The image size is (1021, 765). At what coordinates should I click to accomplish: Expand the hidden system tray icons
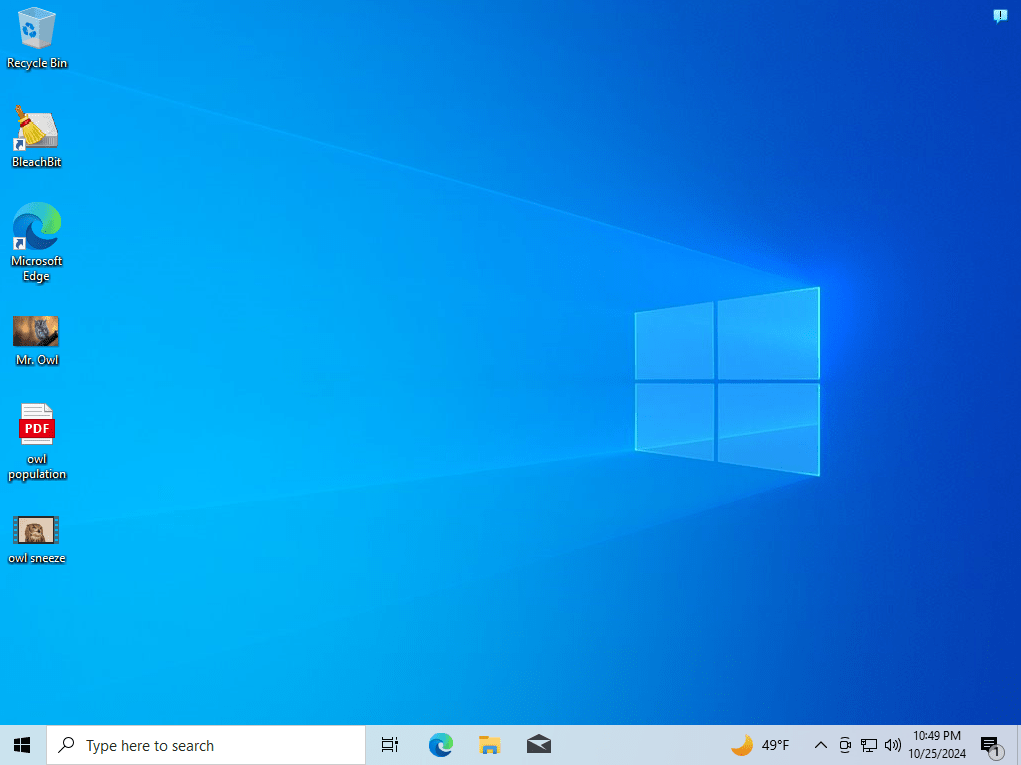820,745
